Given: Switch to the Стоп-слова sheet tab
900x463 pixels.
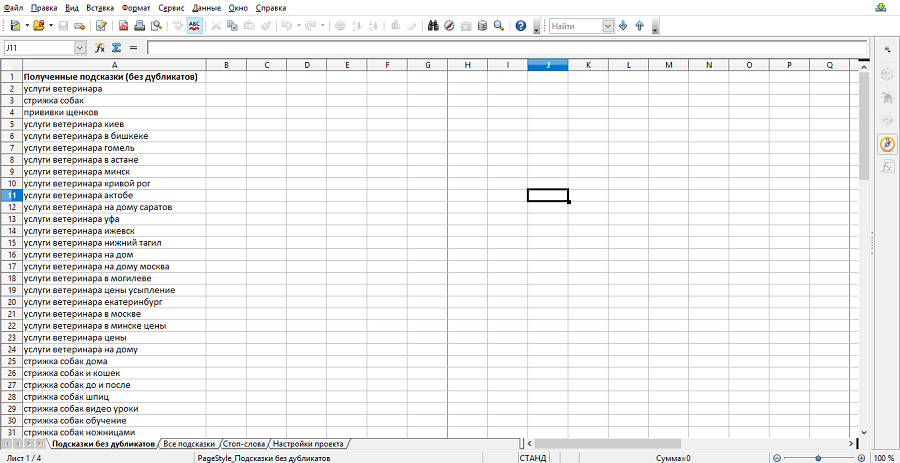Looking at the screenshot, I should click(x=245, y=444).
